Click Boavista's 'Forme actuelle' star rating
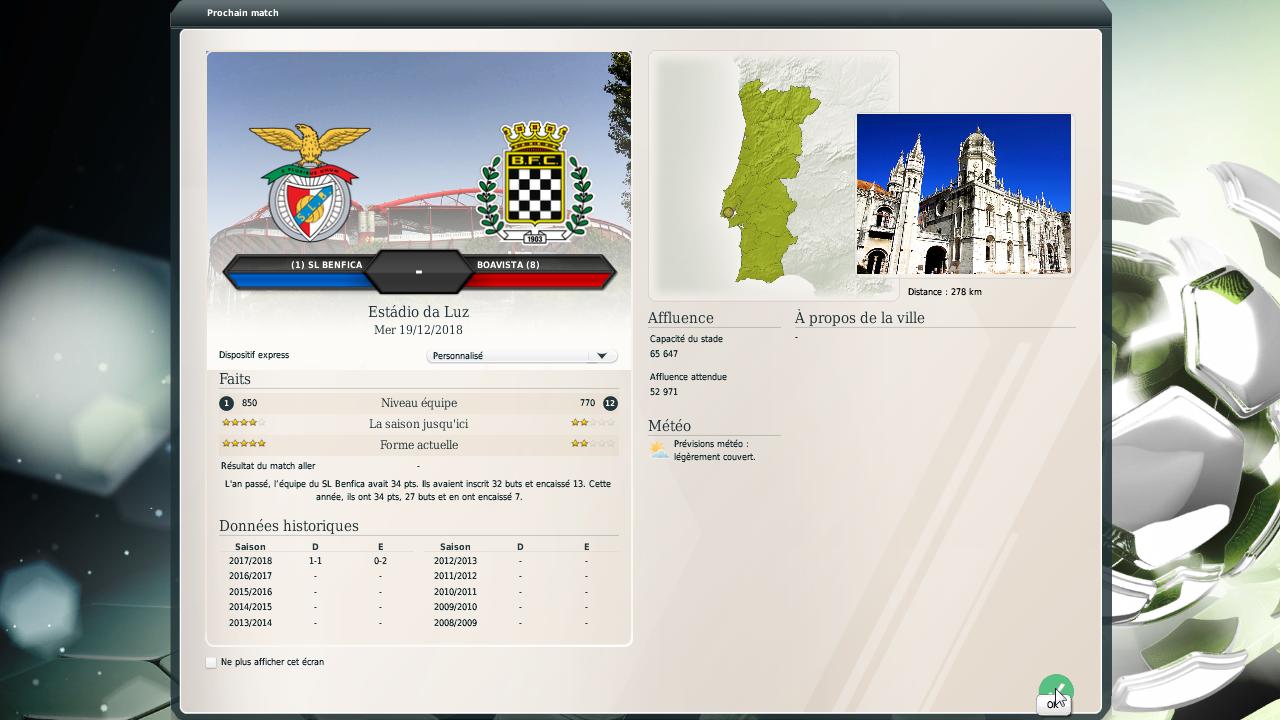1280x720 pixels. [x=593, y=443]
